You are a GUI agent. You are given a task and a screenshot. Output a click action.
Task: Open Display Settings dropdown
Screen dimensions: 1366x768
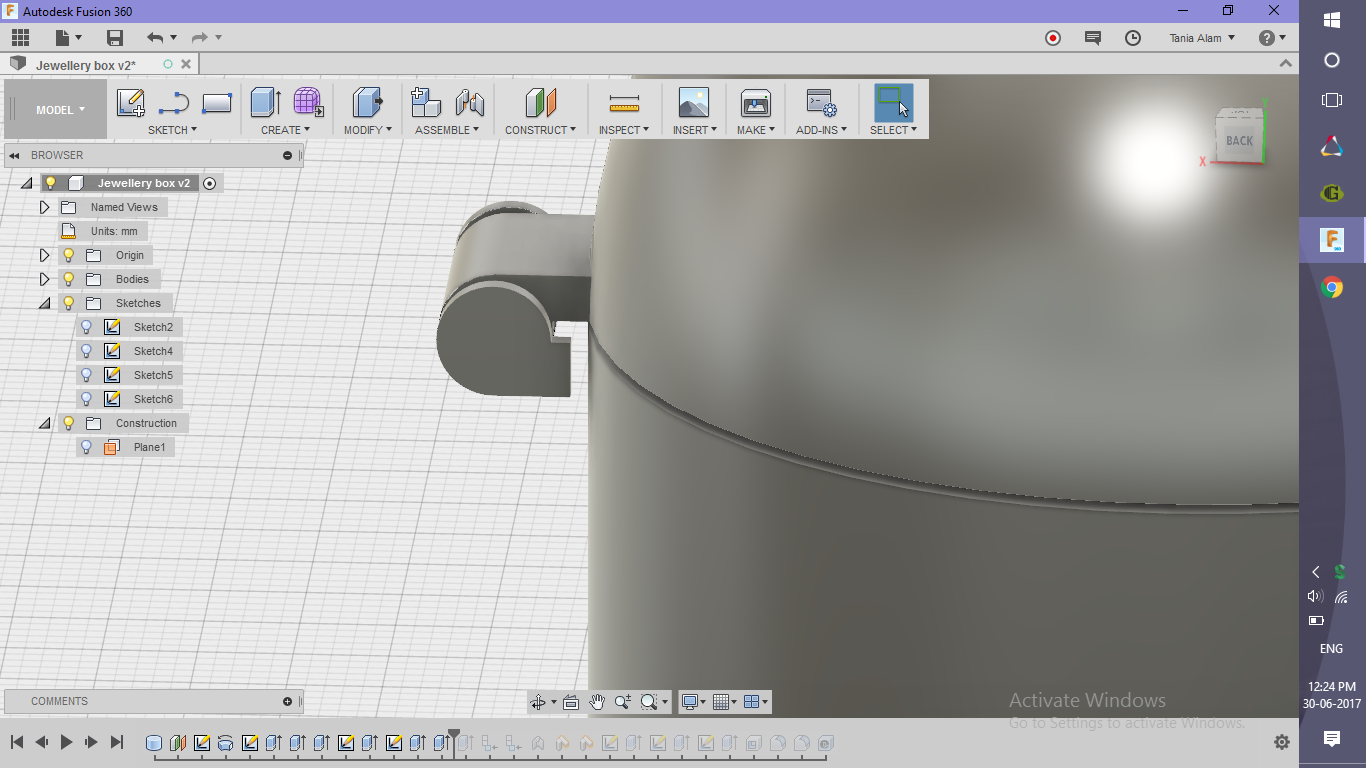point(693,702)
